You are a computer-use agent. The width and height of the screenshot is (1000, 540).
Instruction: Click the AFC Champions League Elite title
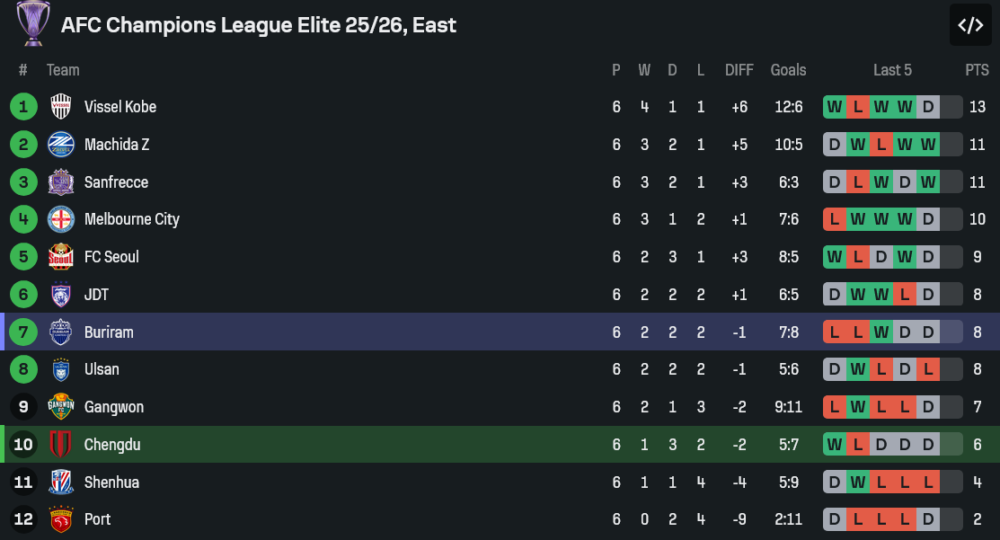258,25
